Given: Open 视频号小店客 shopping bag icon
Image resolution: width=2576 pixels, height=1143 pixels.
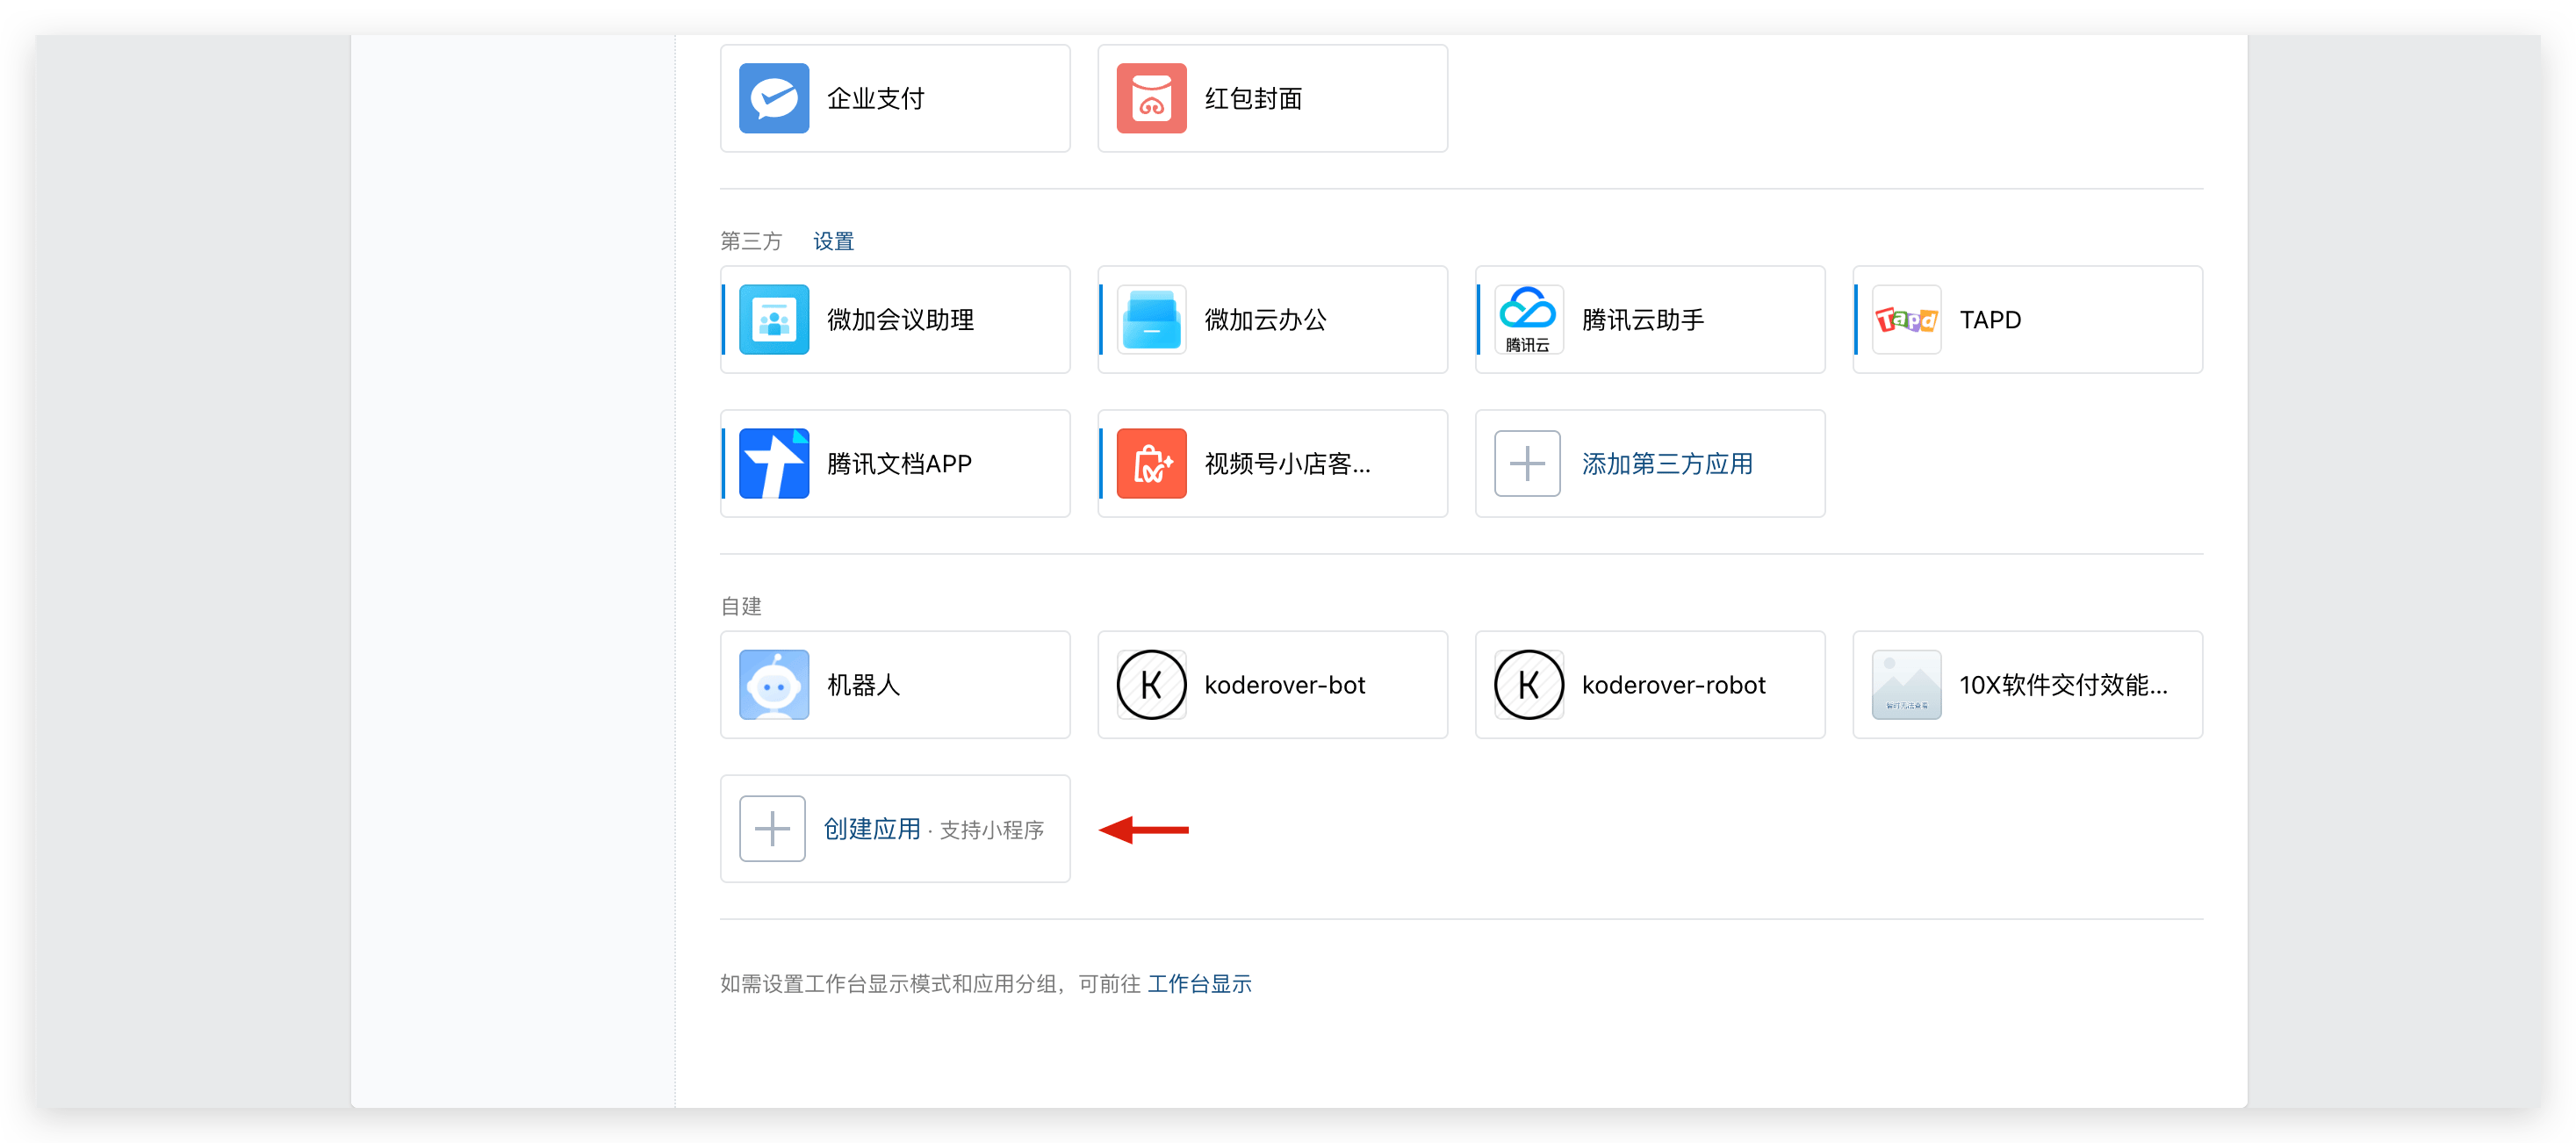Looking at the screenshot, I should click(x=1151, y=464).
